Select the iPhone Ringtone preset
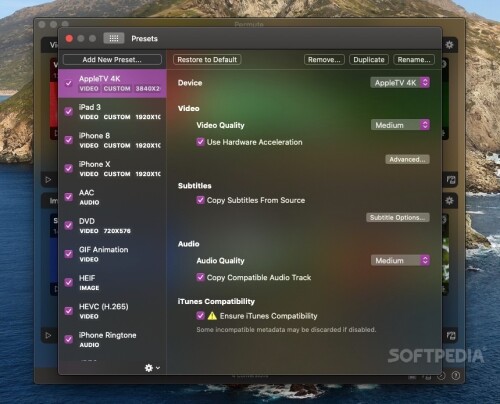This screenshot has width=500, height=404. coord(112,340)
